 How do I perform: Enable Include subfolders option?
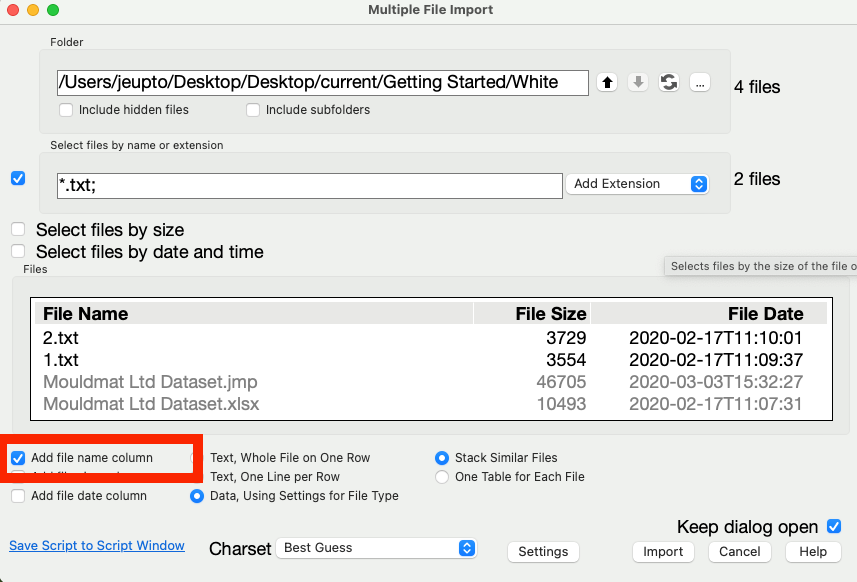click(x=253, y=110)
